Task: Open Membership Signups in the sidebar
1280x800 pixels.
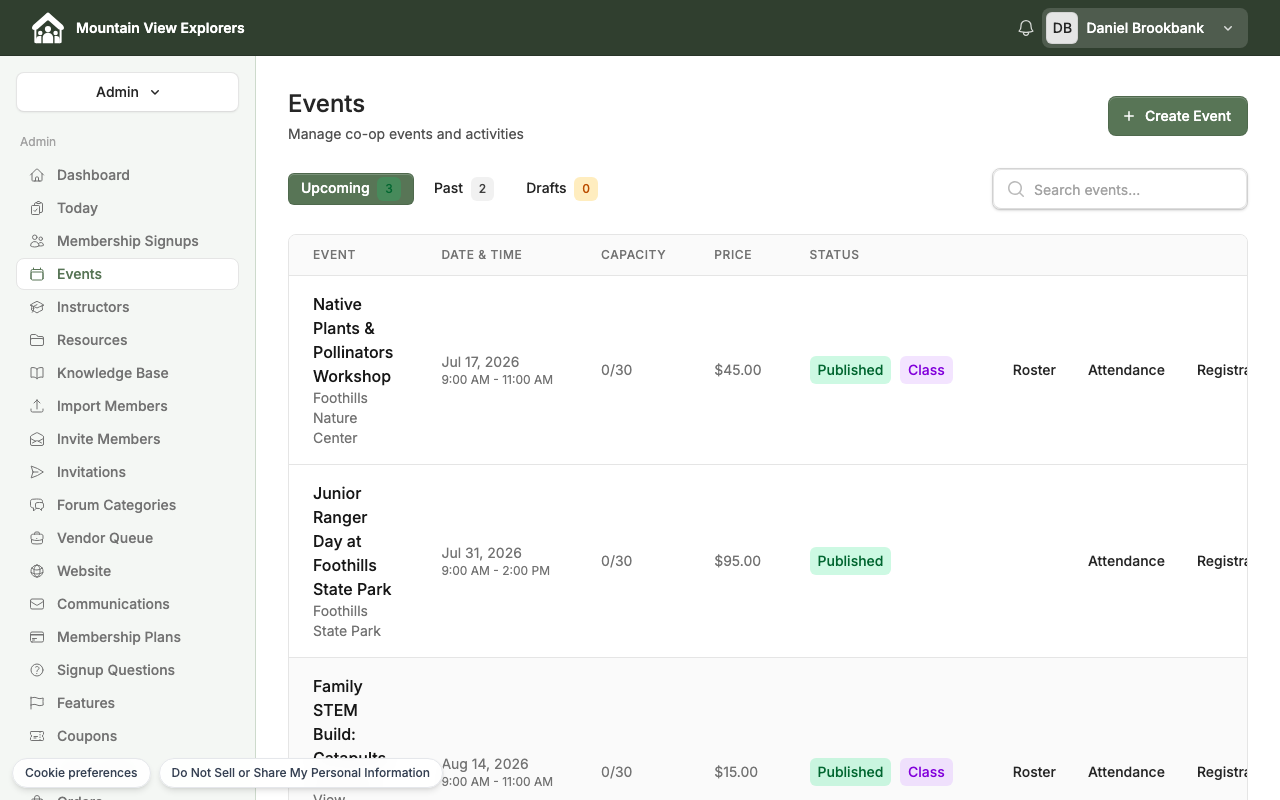Action: click(x=127, y=241)
